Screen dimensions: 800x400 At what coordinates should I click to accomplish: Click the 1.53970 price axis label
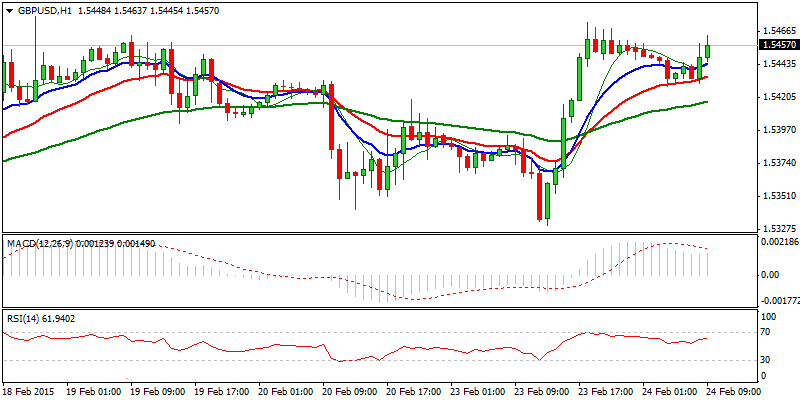(x=779, y=130)
